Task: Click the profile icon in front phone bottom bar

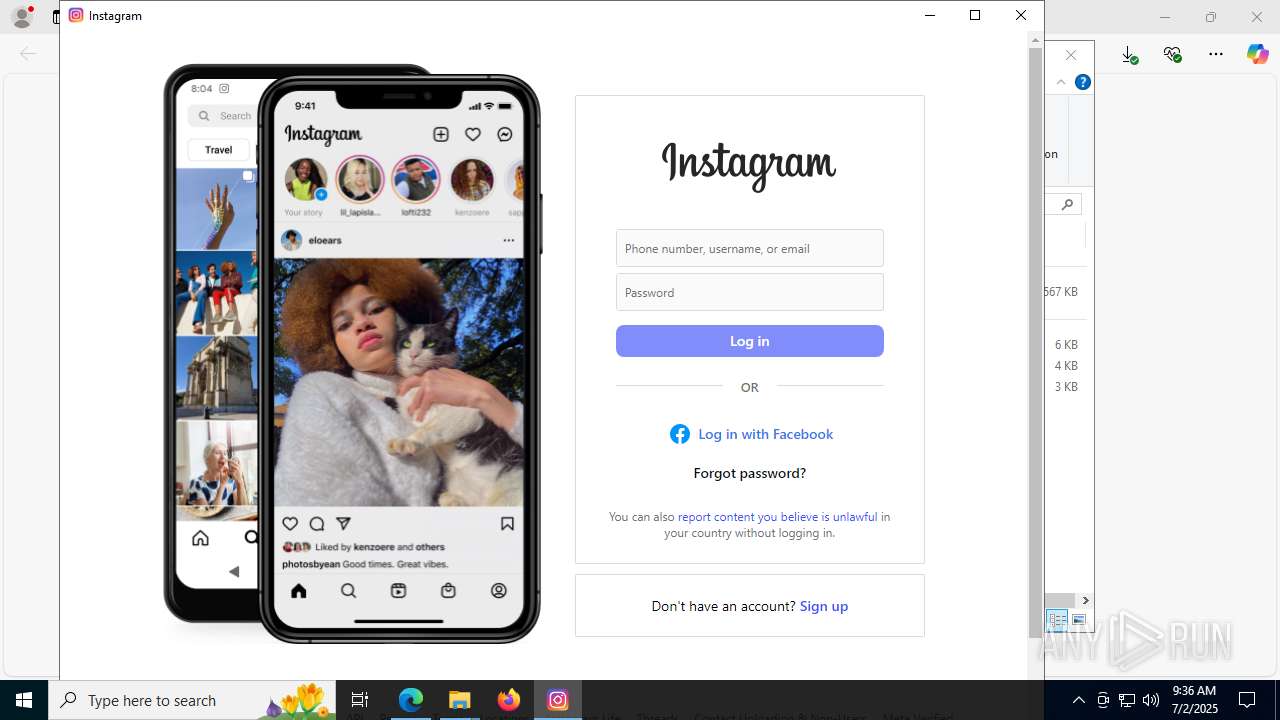Action: (x=499, y=591)
